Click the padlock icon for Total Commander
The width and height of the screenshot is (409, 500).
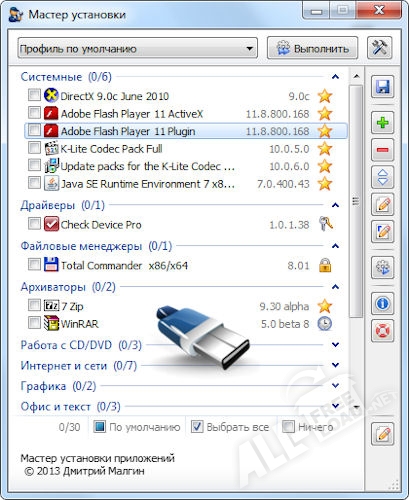tap(325, 265)
